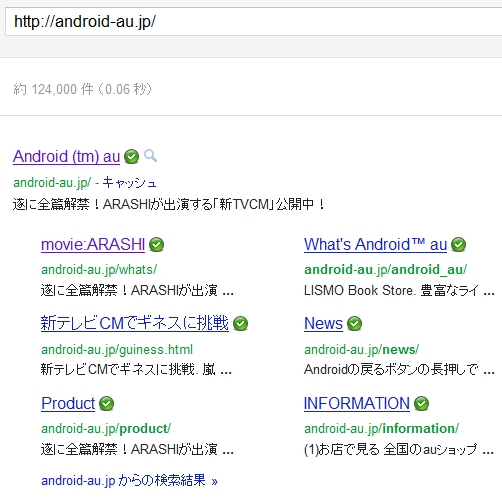Click the android-au.jp/whats/ URL text
The width and height of the screenshot is (502, 498).
click(x=99, y=269)
